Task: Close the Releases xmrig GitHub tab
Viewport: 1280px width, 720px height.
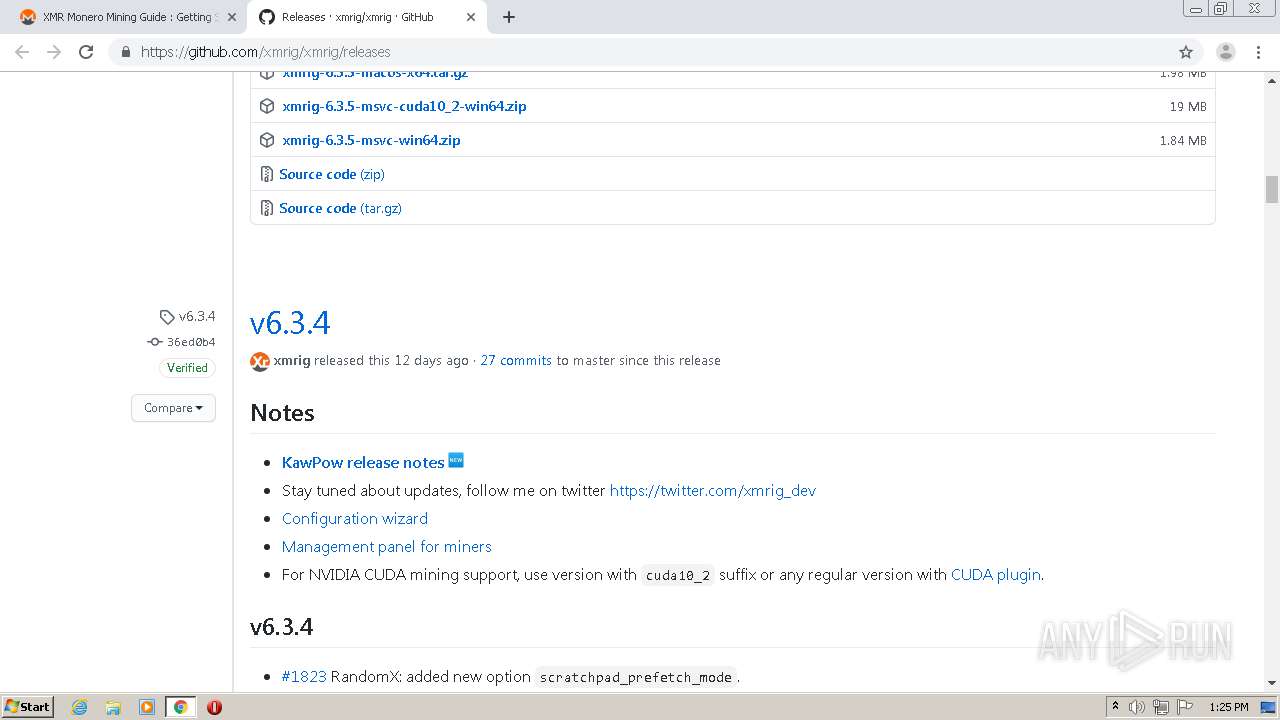Action: coord(471,17)
